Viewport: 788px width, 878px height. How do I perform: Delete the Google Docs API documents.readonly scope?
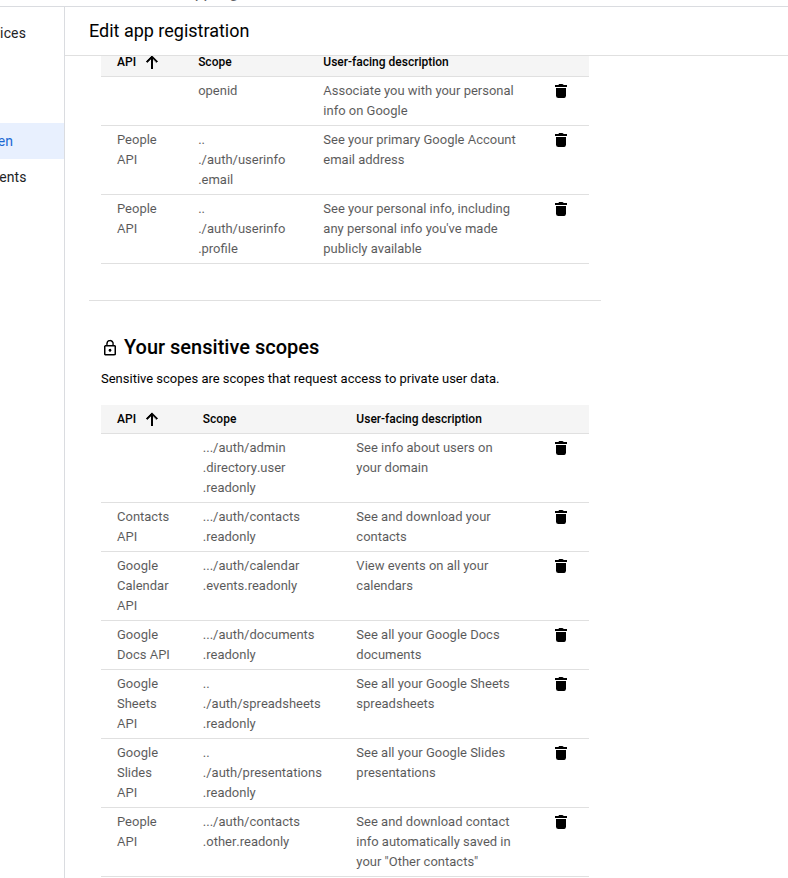[561, 635]
